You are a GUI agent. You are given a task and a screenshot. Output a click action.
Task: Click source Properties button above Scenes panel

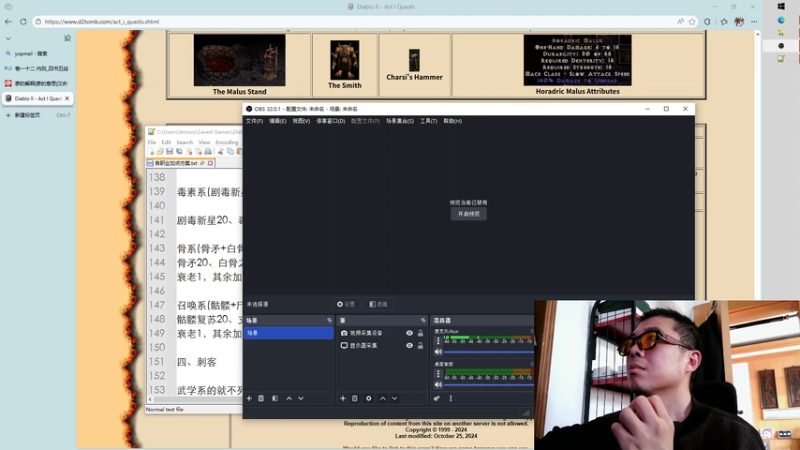346,304
